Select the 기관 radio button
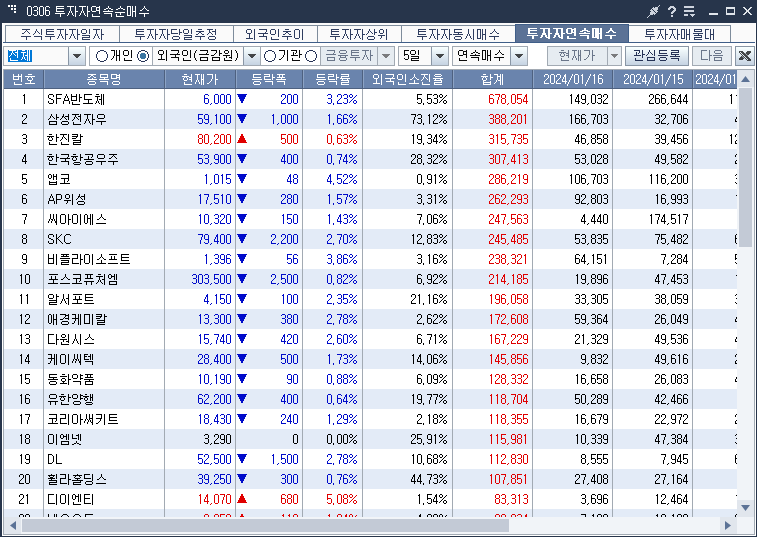The width and height of the screenshot is (757, 537). [269, 56]
